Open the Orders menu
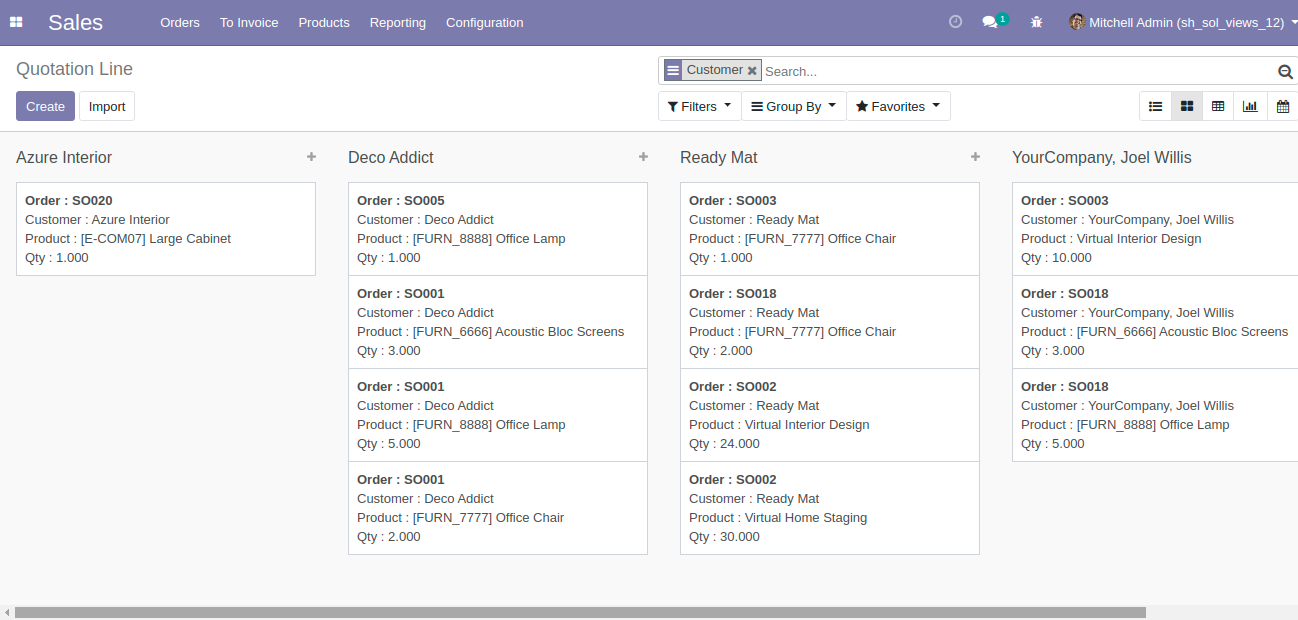The width and height of the screenshot is (1298, 620). (x=180, y=22)
